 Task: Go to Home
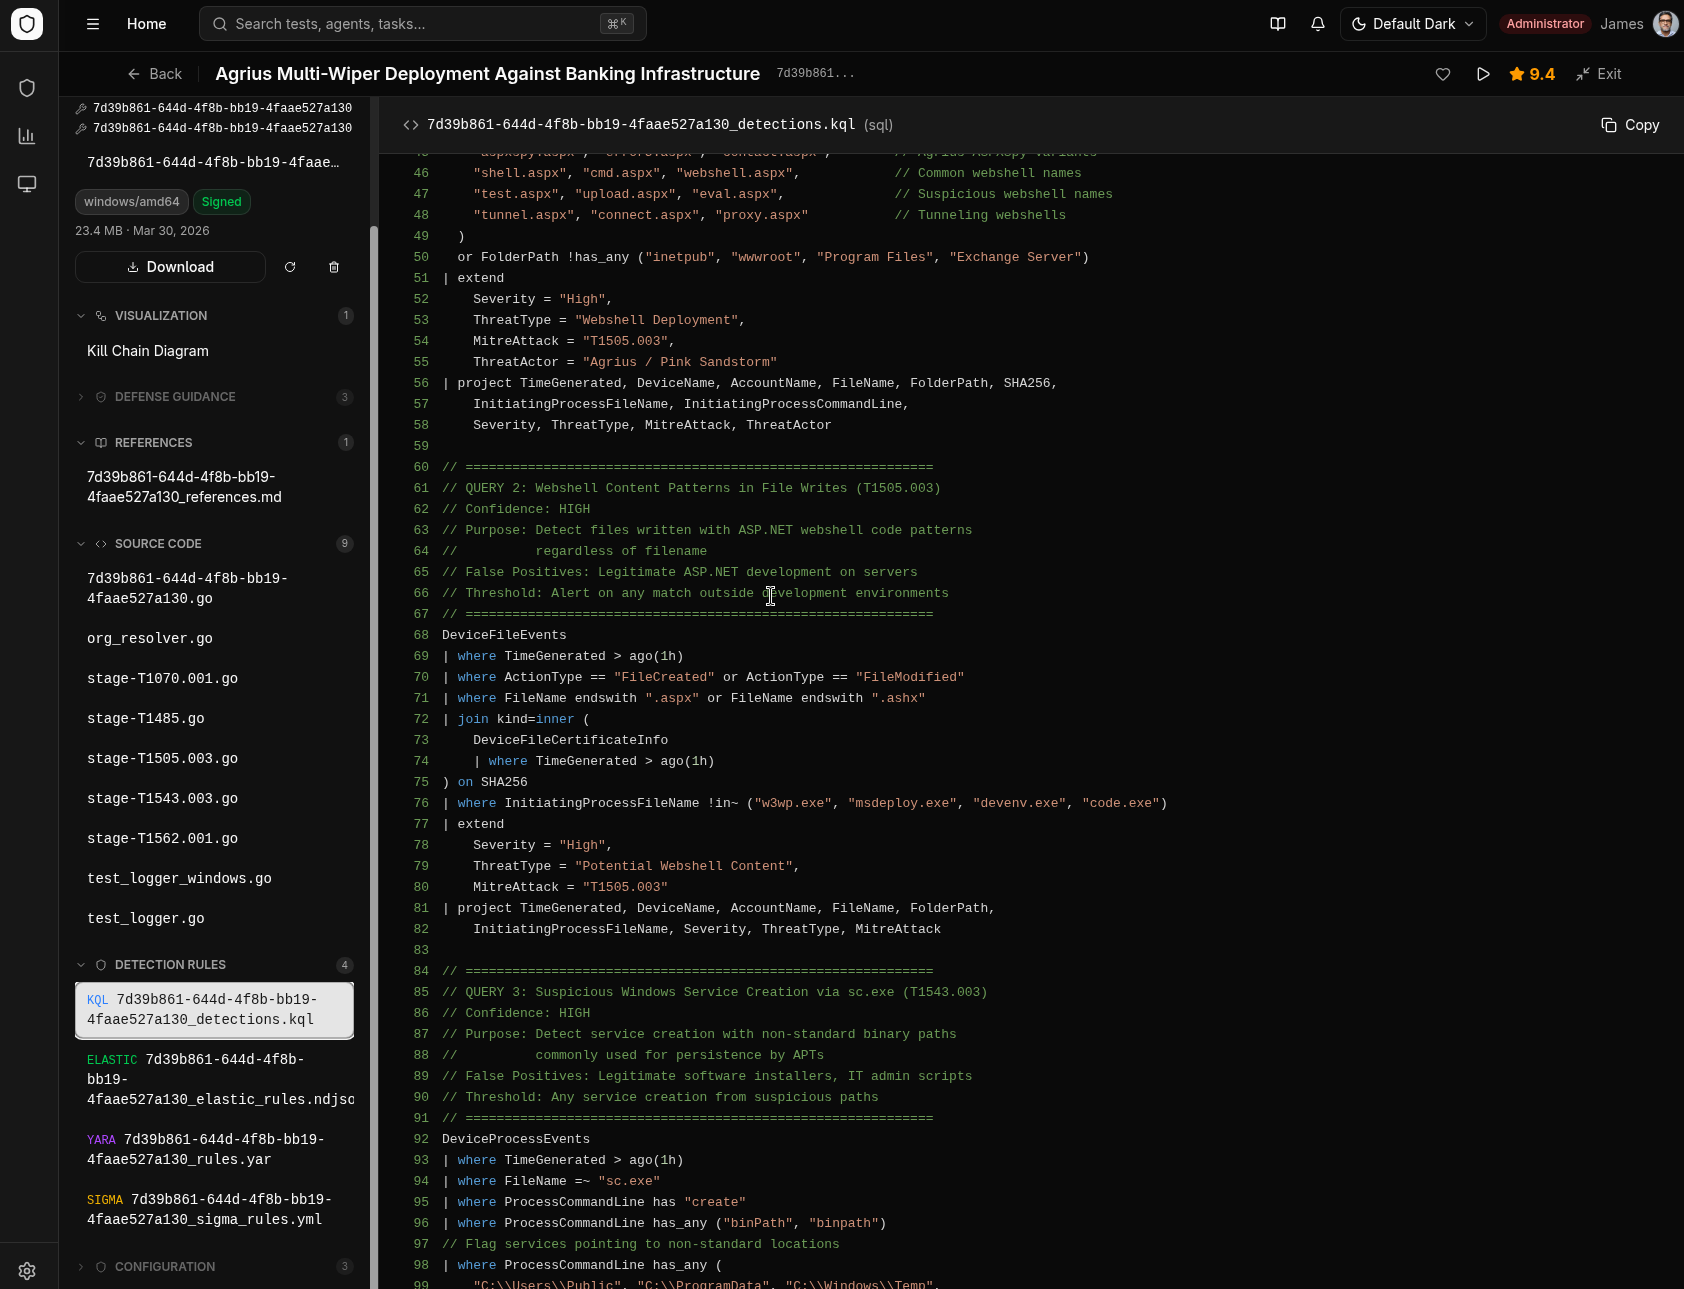147,24
